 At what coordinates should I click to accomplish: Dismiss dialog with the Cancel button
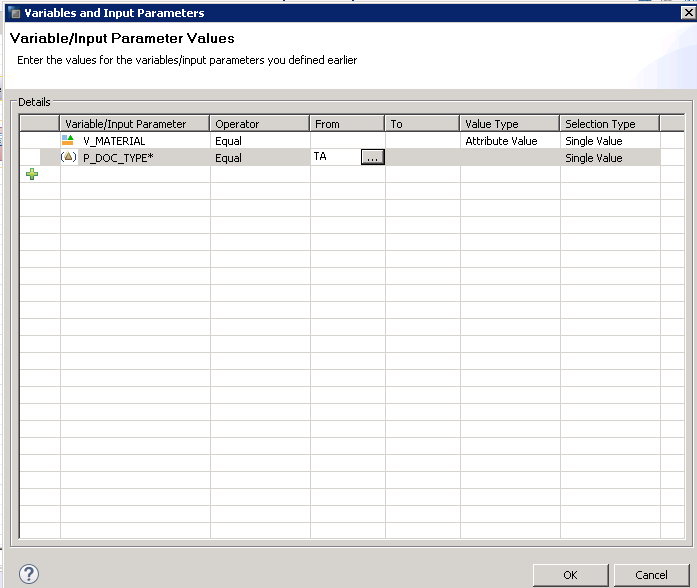[x=651, y=575]
